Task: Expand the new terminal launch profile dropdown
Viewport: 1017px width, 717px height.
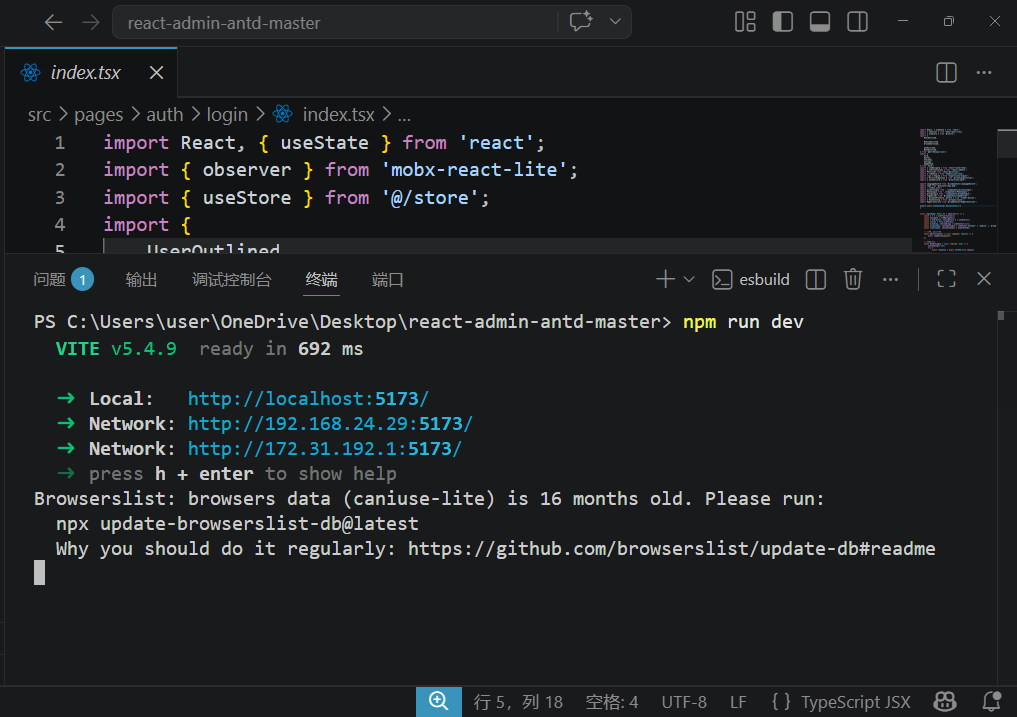Action: [689, 280]
